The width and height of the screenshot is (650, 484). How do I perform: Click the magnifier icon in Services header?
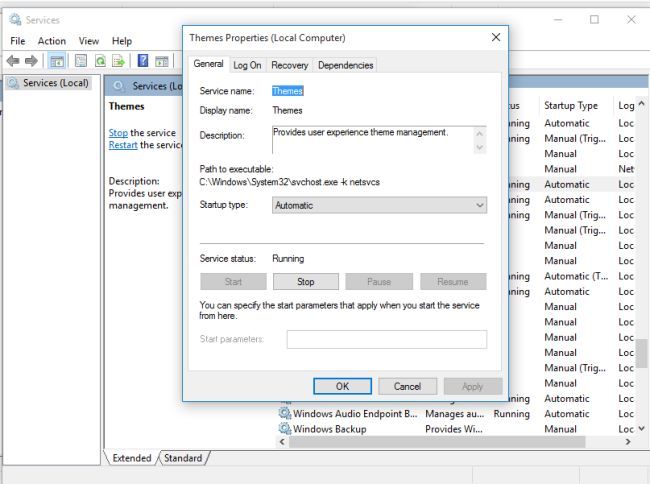tap(119, 86)
